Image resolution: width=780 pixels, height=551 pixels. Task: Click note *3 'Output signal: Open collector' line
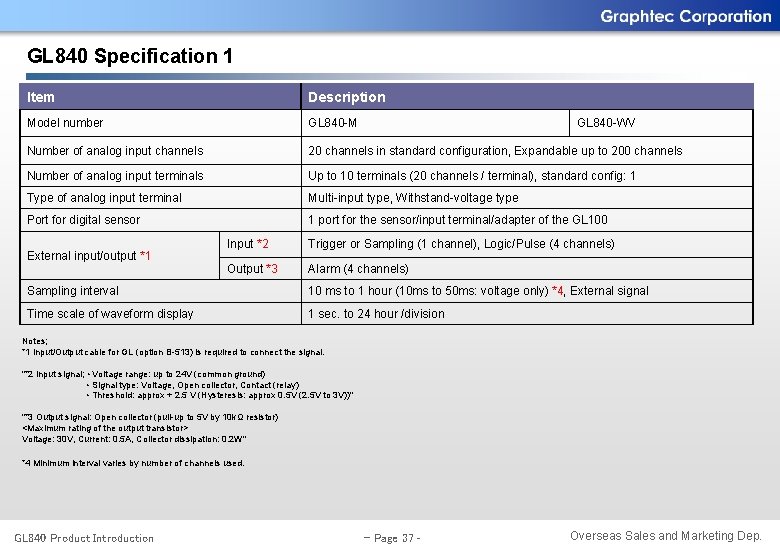tap(150, 417)
